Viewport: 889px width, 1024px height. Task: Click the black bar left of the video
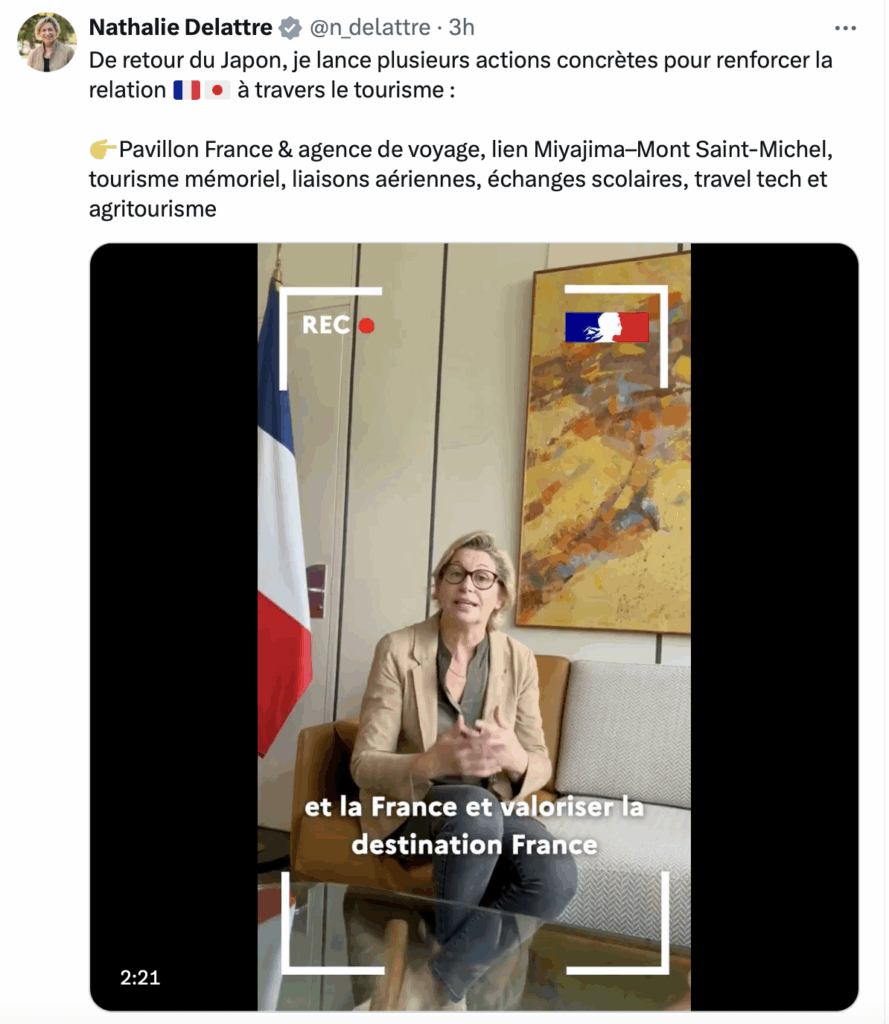tap(174, 627)
